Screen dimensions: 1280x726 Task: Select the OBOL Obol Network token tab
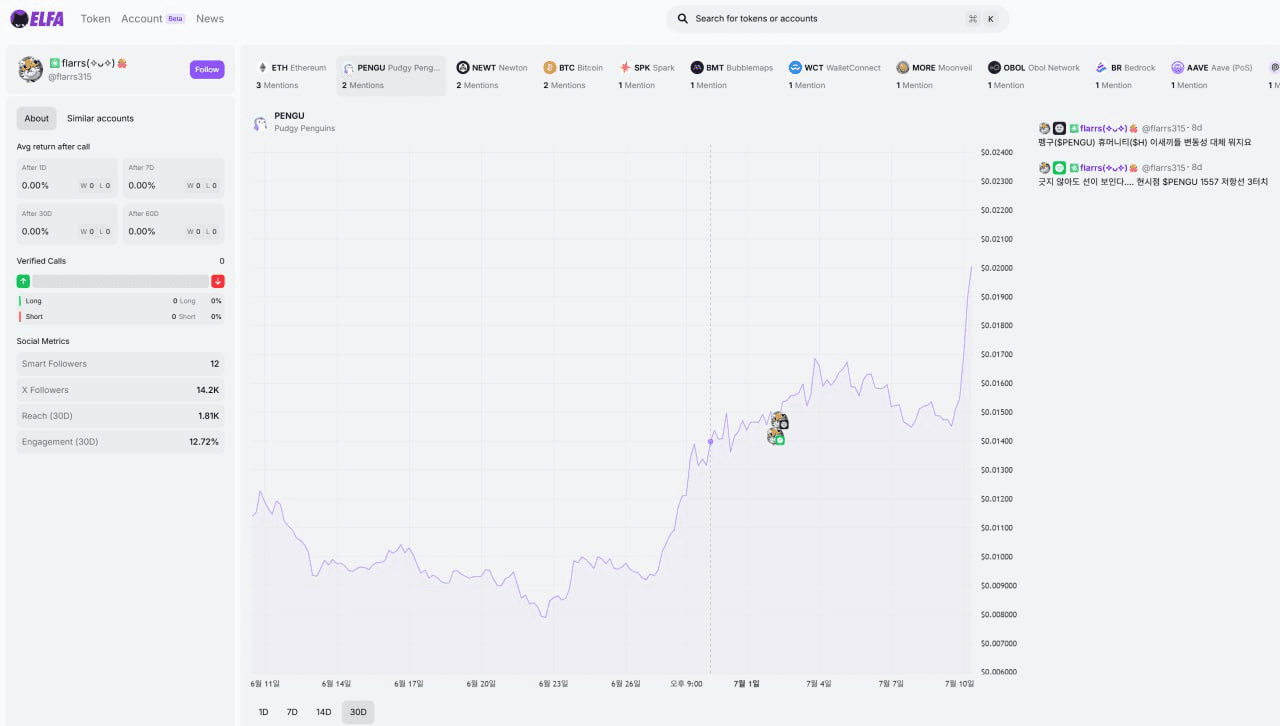[1034, 76]
